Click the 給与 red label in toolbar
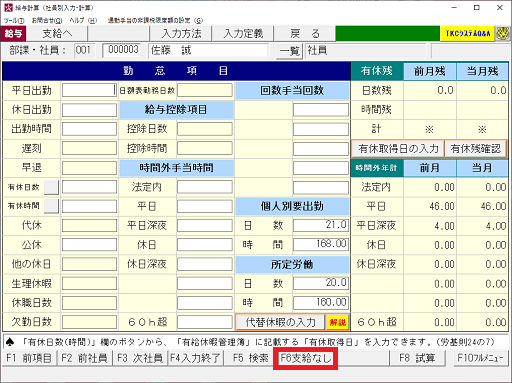The height and width of the screenshot is (383, 512). click(x=13, y=34)
